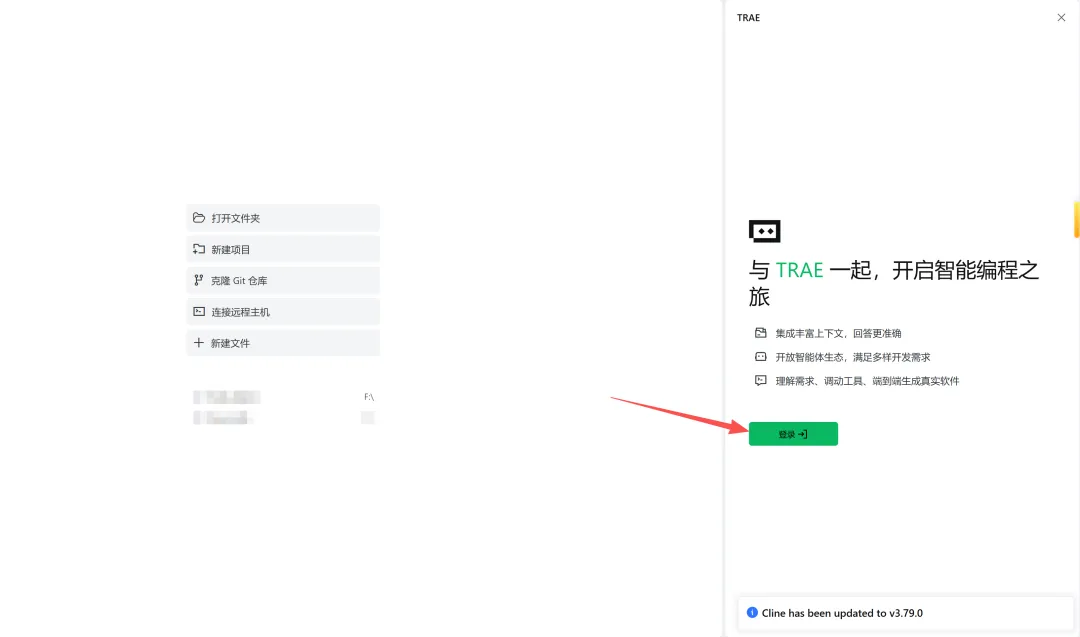
Task: Click the Cline updated to v3.79.0 notification
Action: (x=905, y=613)
